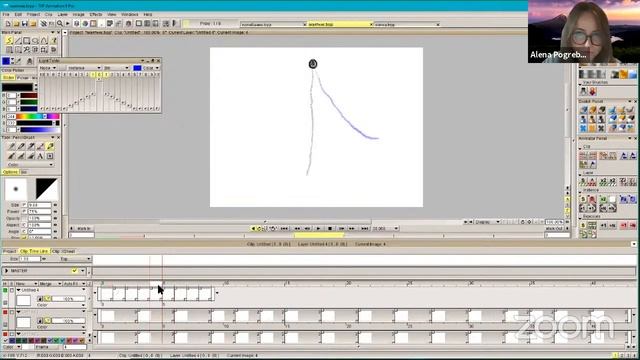Viewport: 640px width, 360px height.
Task: Click the brush profile black triangle preview
Action: pos(47,189)
